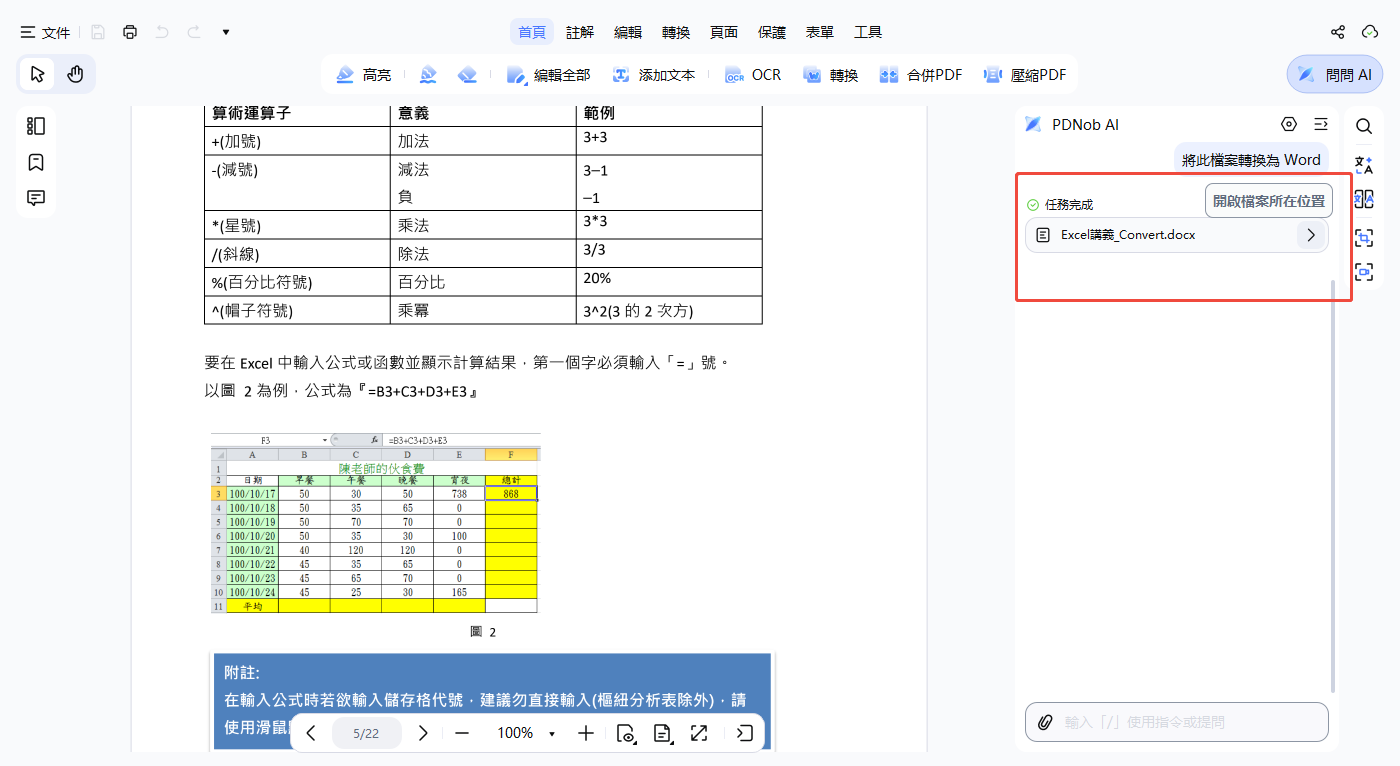Open PDNob AI settings hexagon icon
Screen dimensions: 1400x766
(x=1289, y=124)
